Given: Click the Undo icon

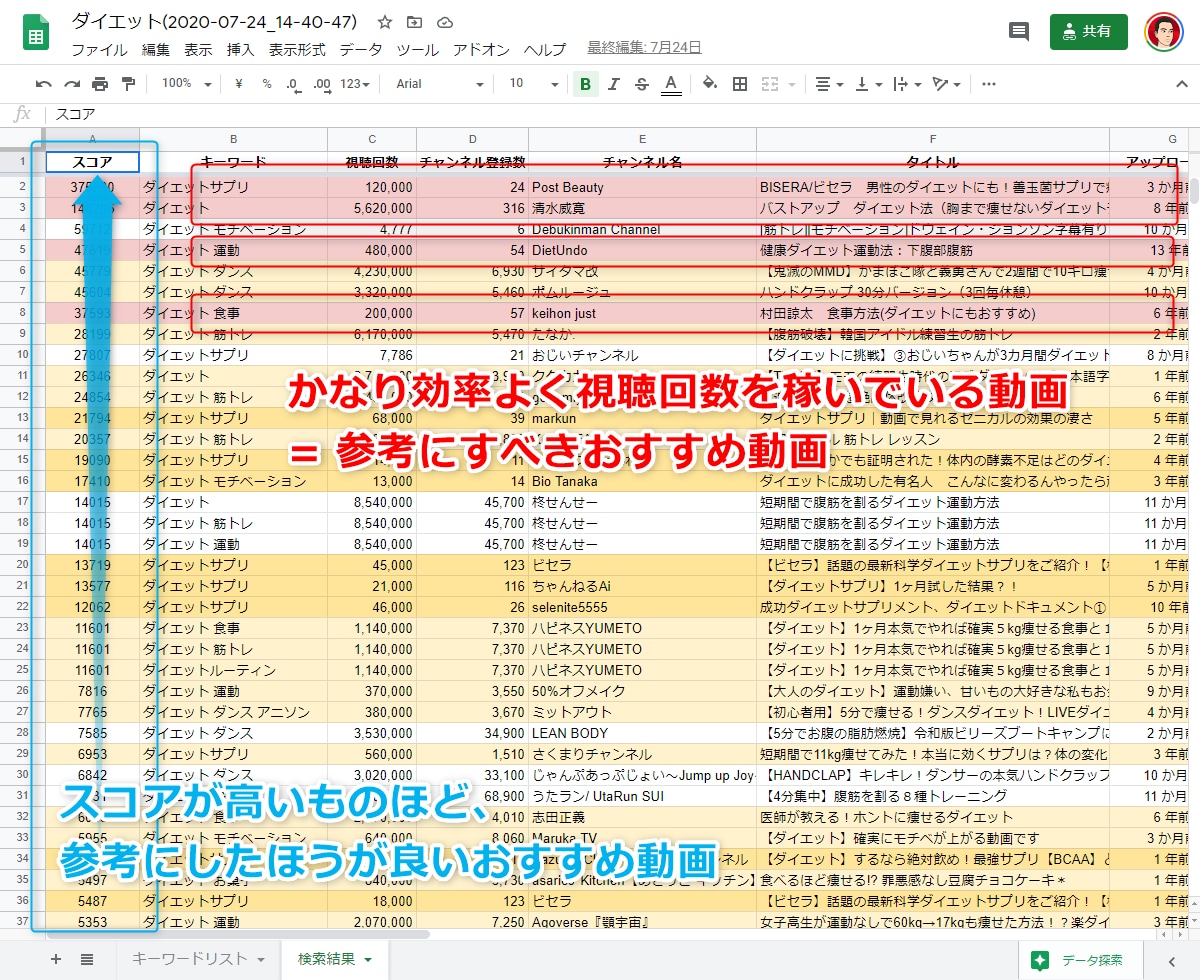Looking at the screenshot, I should (43, 84).
